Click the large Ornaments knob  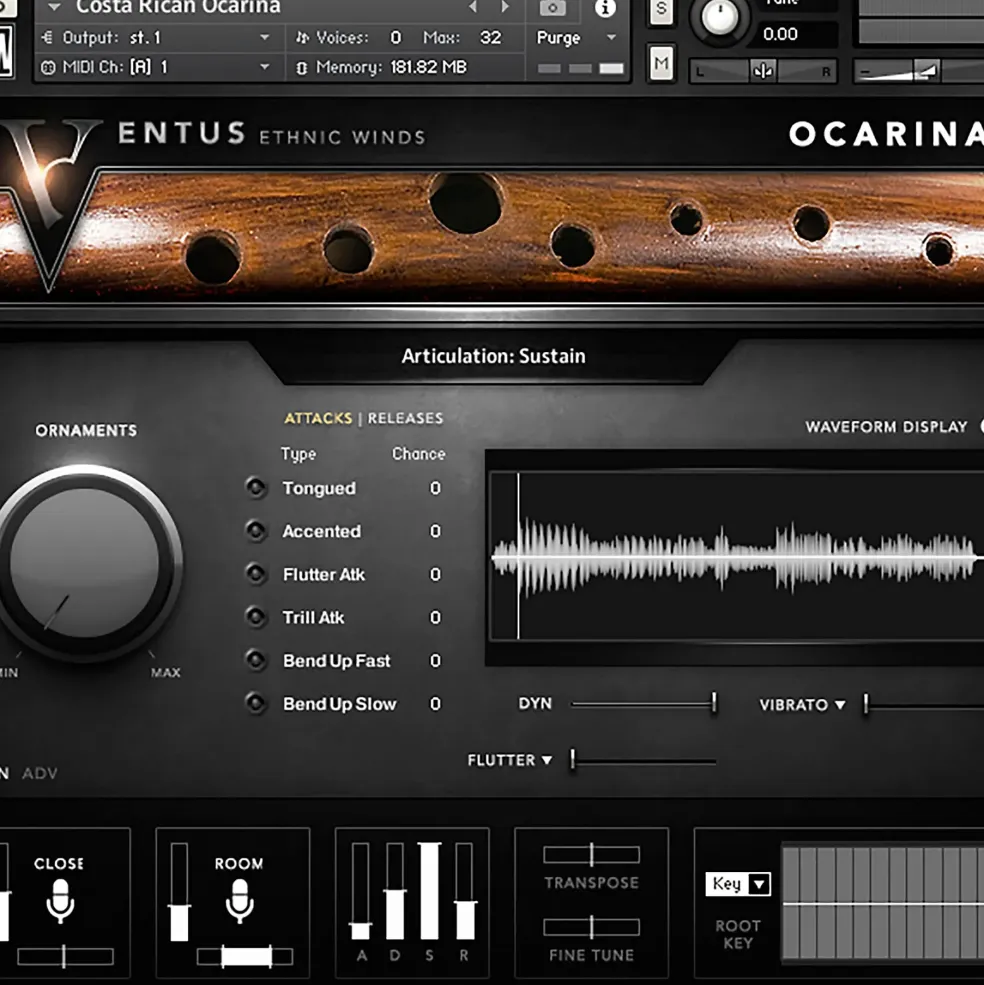pos(85,563)
